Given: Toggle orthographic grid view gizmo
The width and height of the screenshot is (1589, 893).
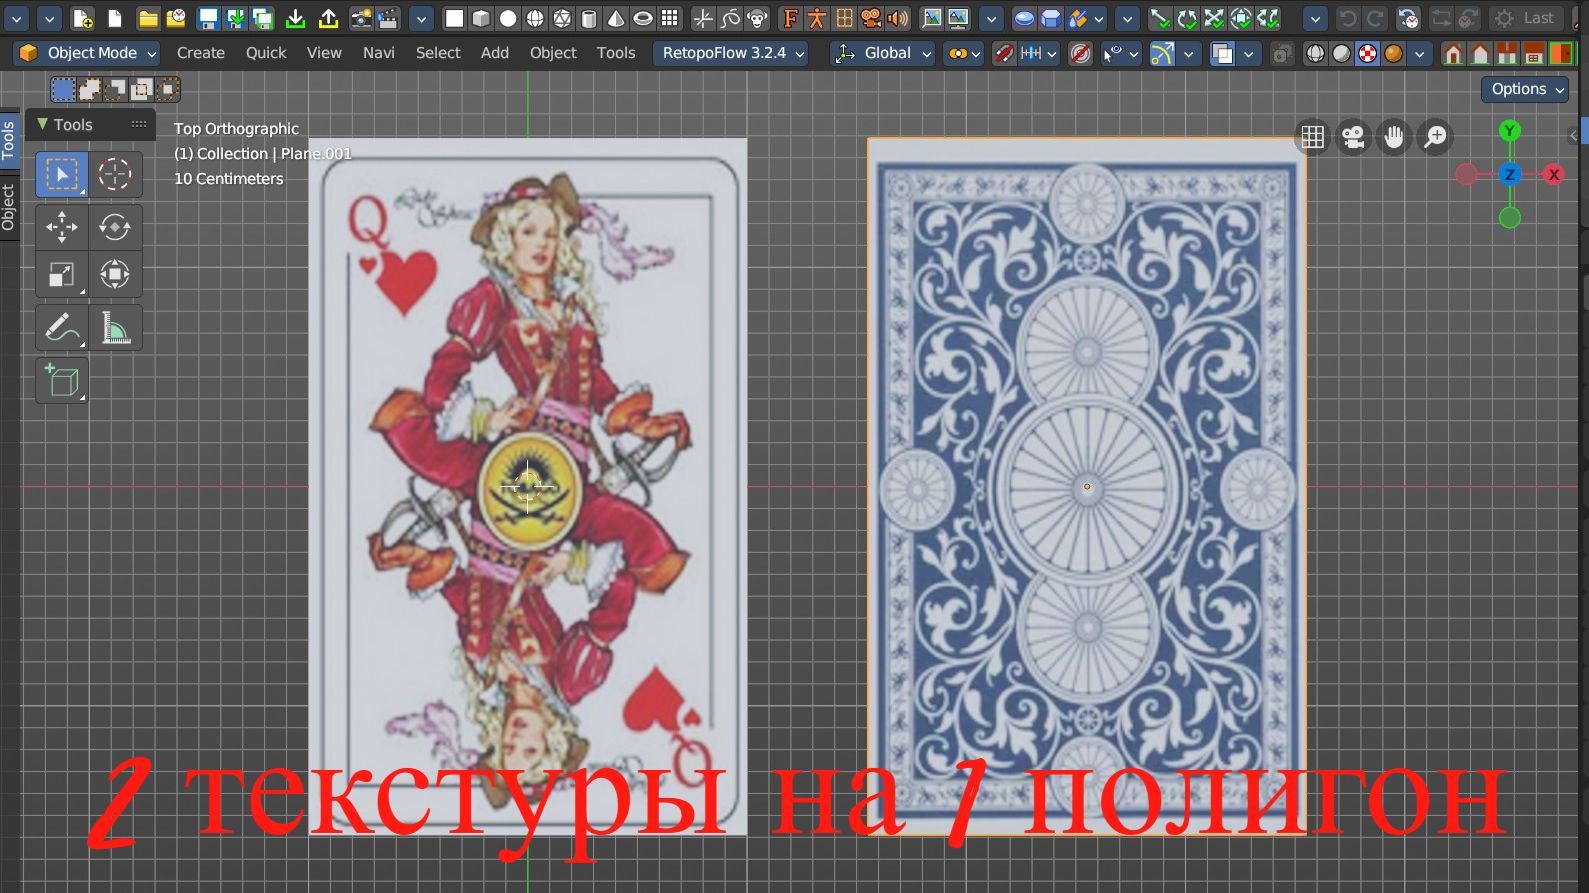Looking at the screenshot, I should (1313, 136).
